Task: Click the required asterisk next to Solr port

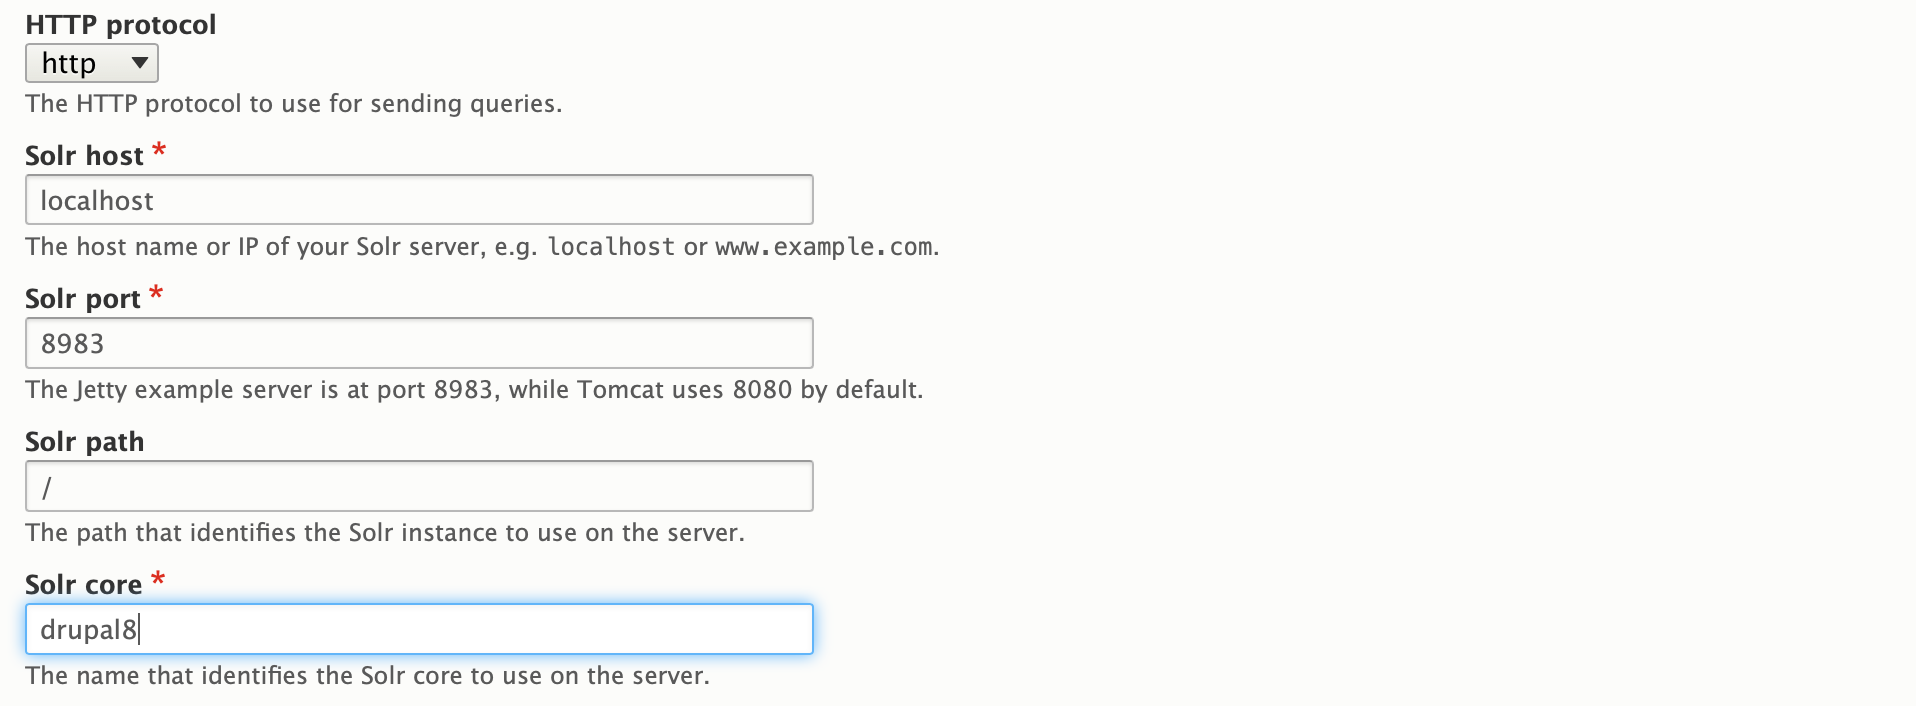Action: (155, 295)
